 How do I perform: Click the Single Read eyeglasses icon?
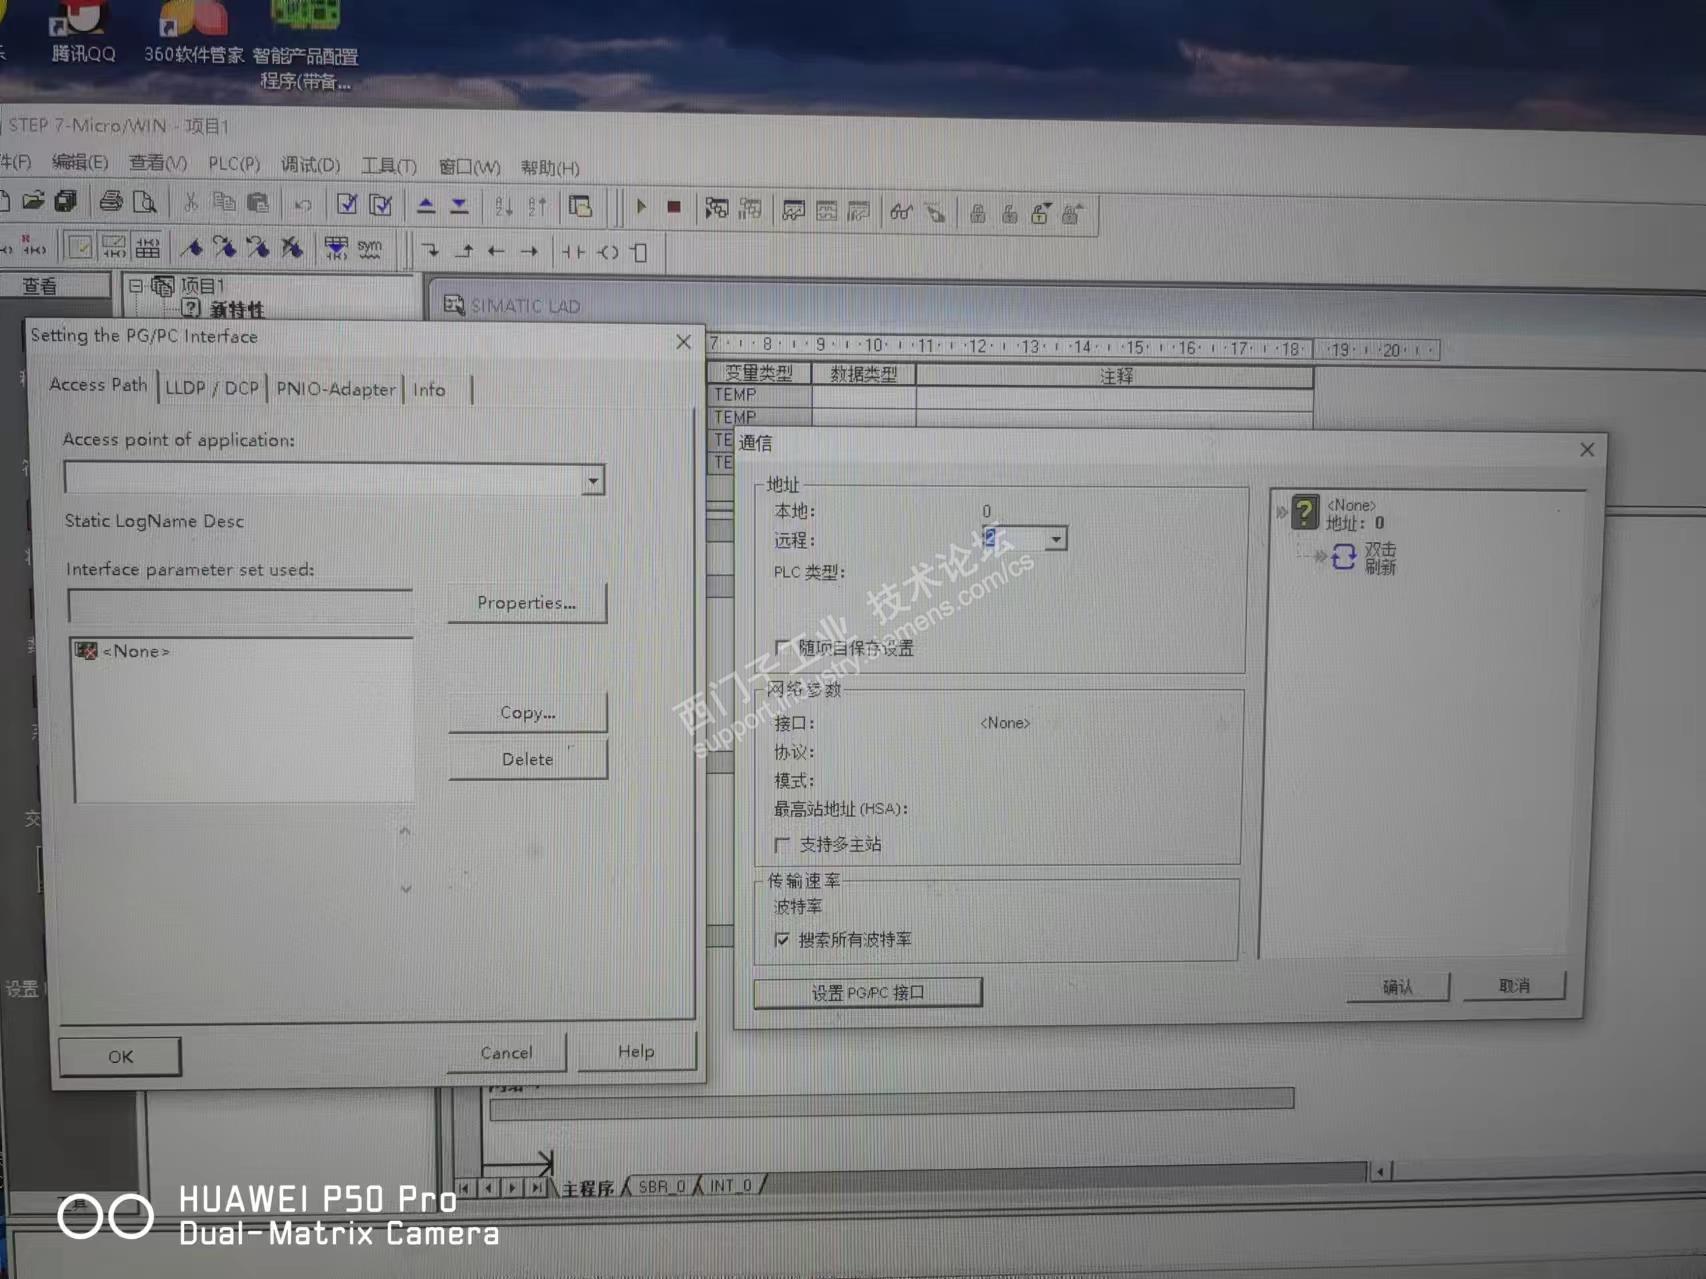coord(901,212)
